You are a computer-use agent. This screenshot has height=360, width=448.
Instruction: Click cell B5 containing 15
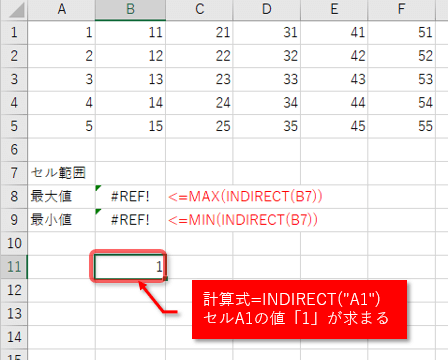130,126
